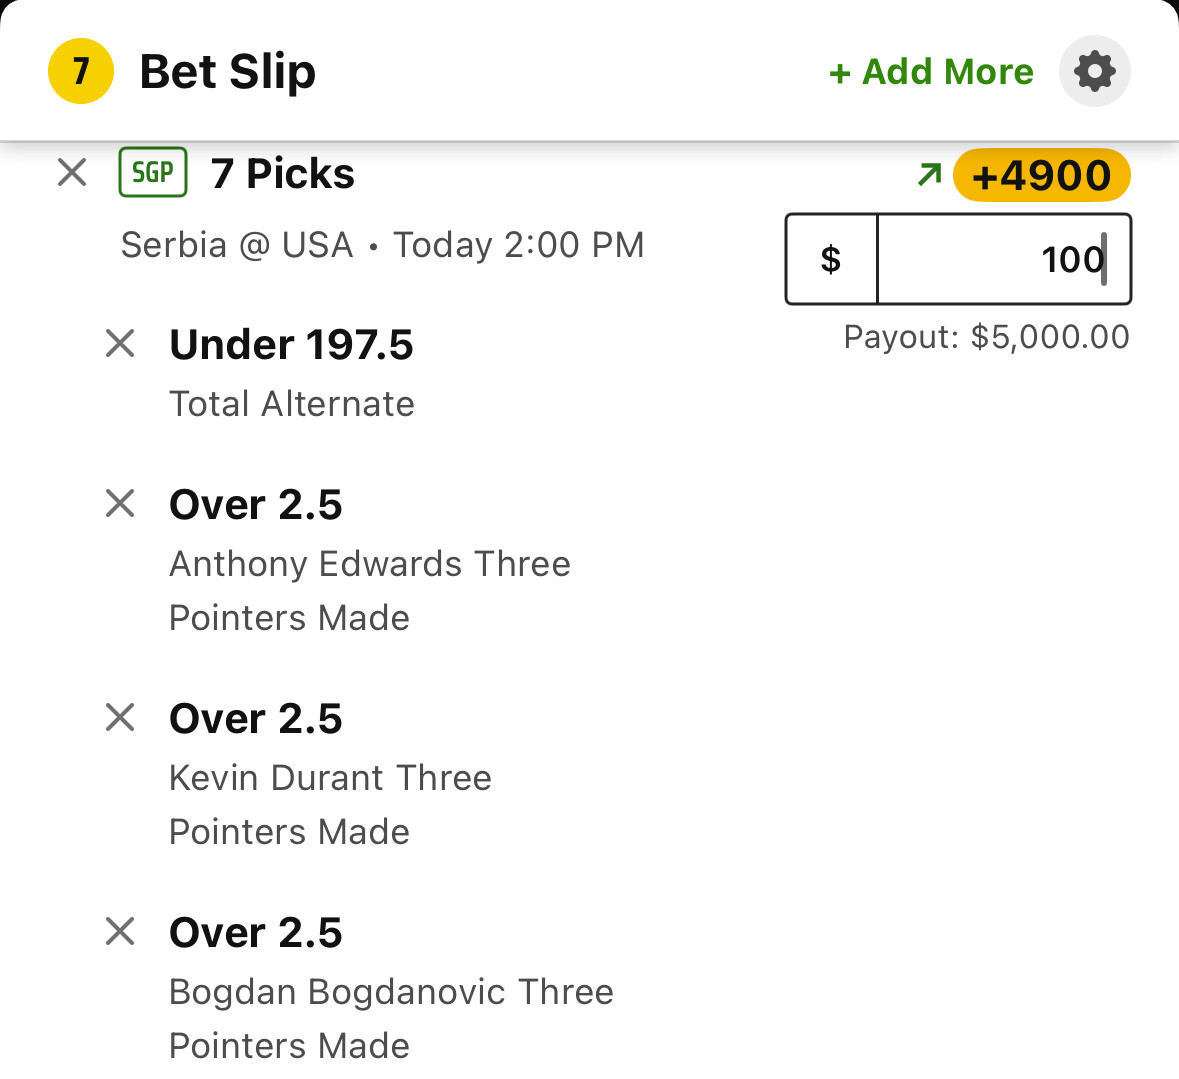Focus the wager amount input field
The width and height of the screenshot is (1179, 1079).
coord(1003,259)
